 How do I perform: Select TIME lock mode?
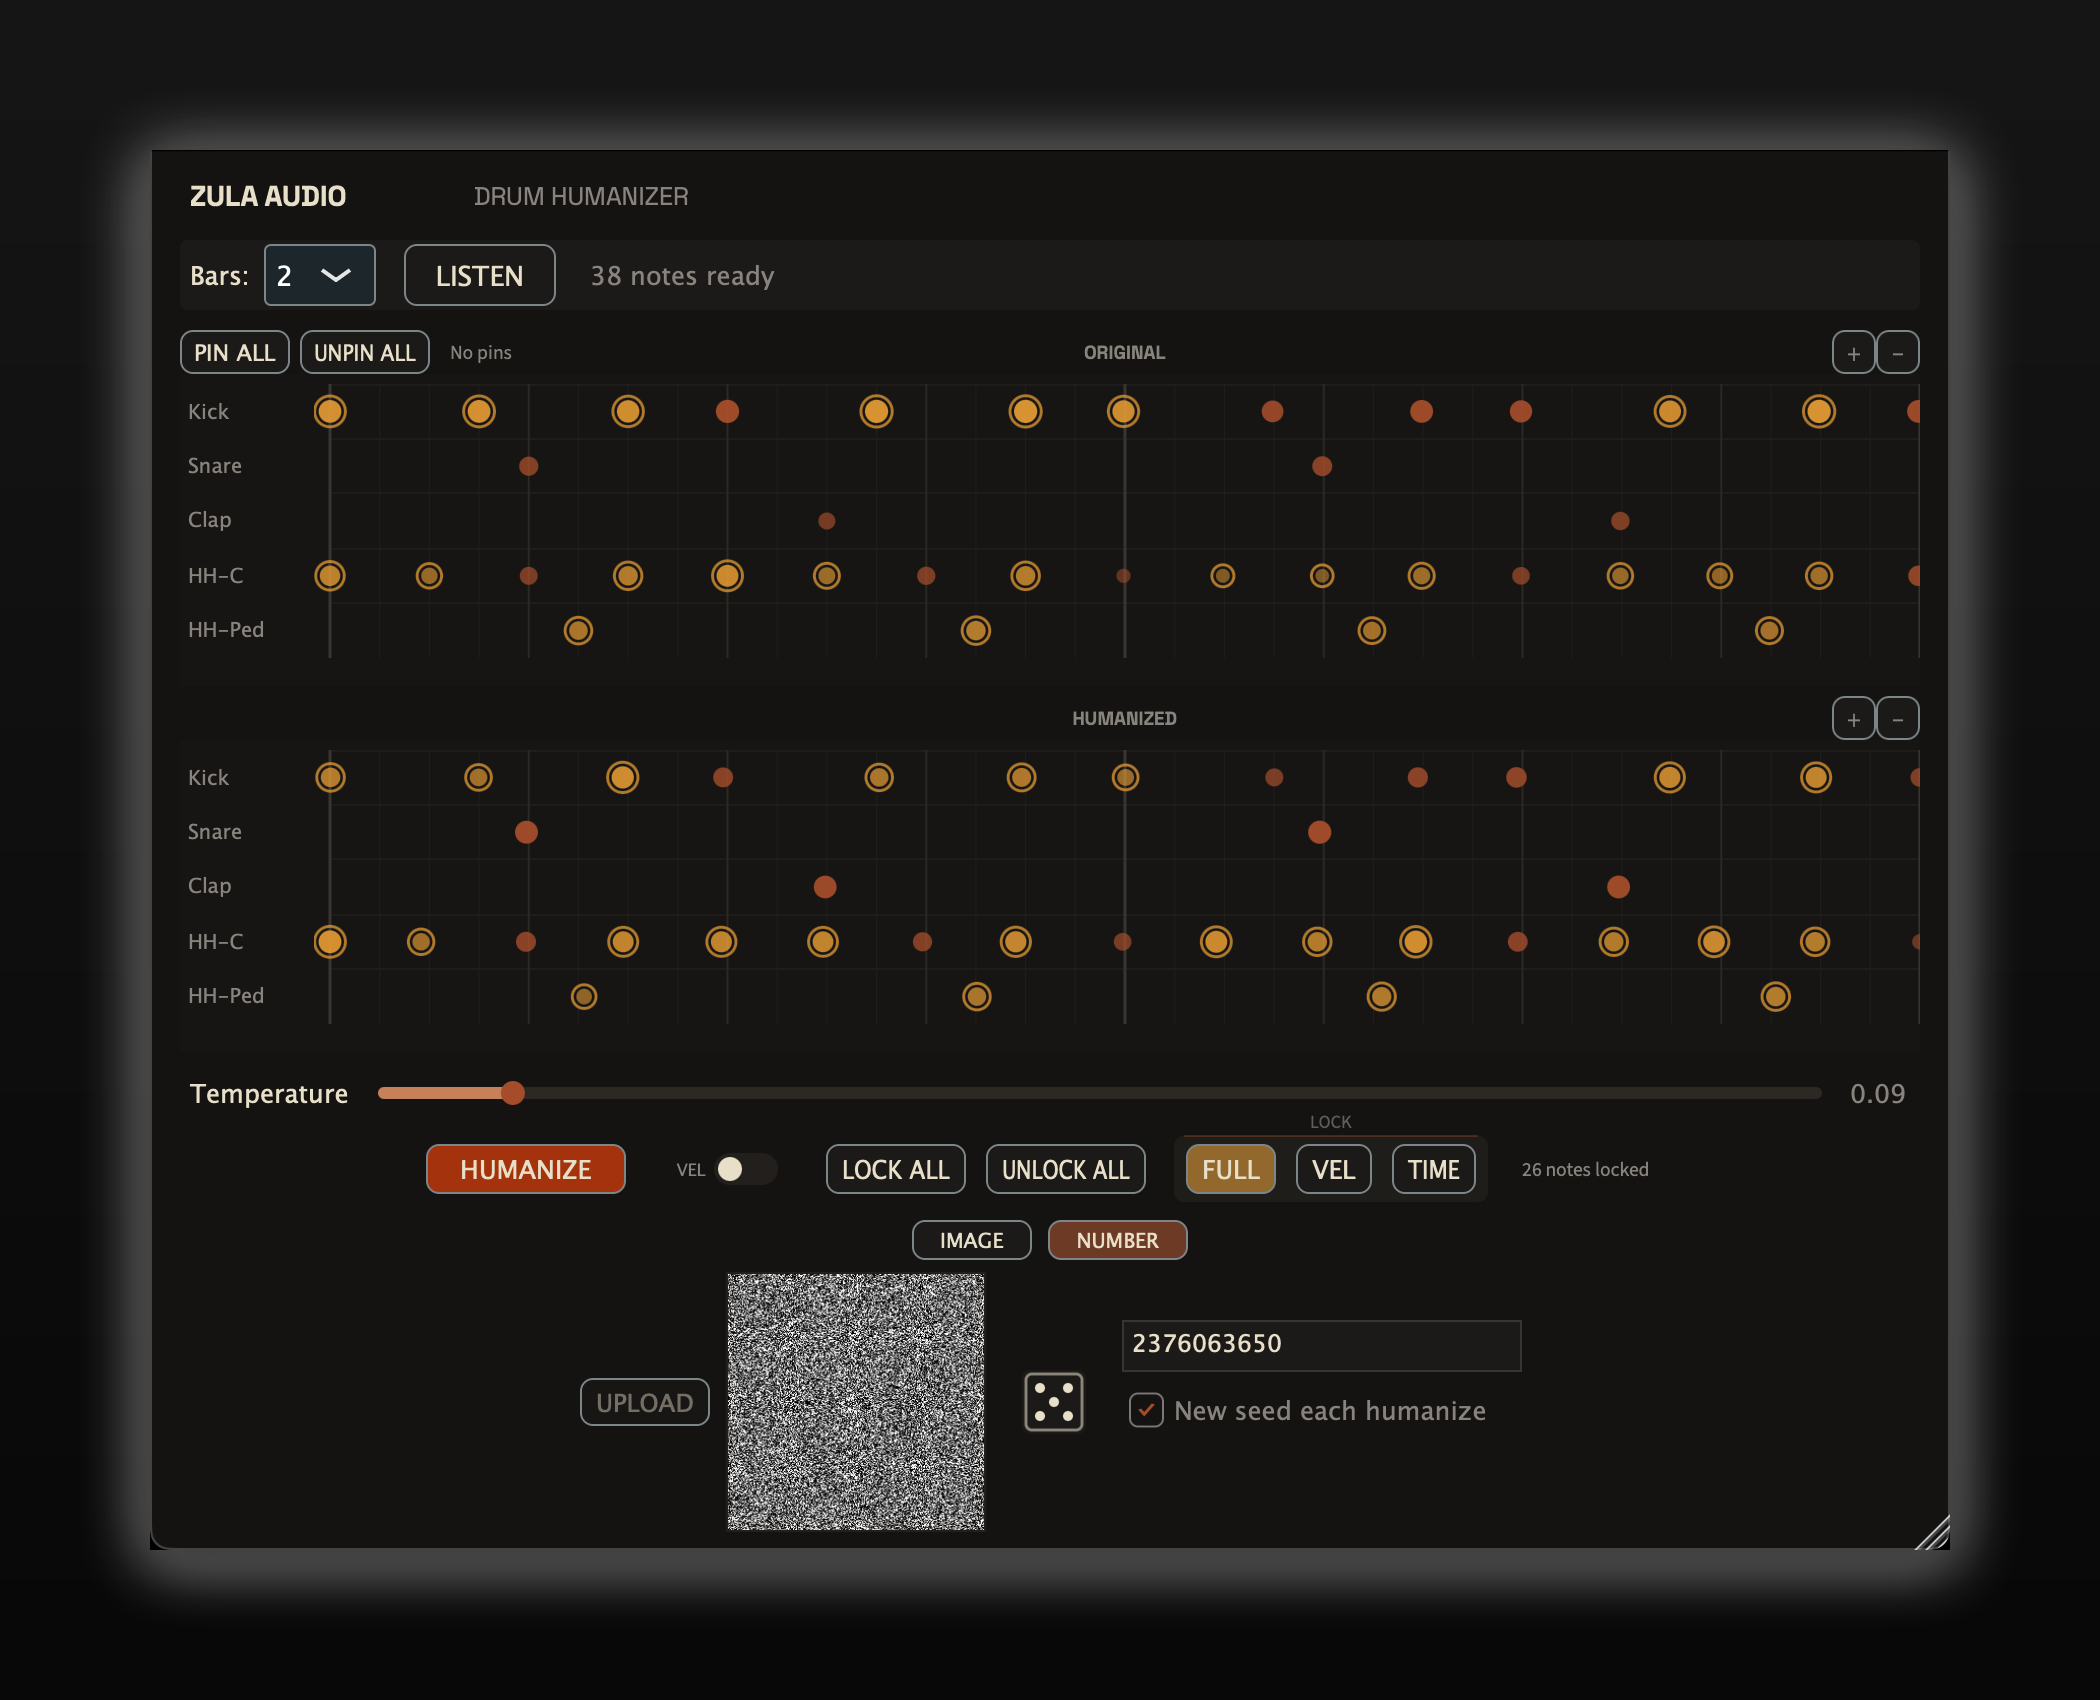1433,1169
